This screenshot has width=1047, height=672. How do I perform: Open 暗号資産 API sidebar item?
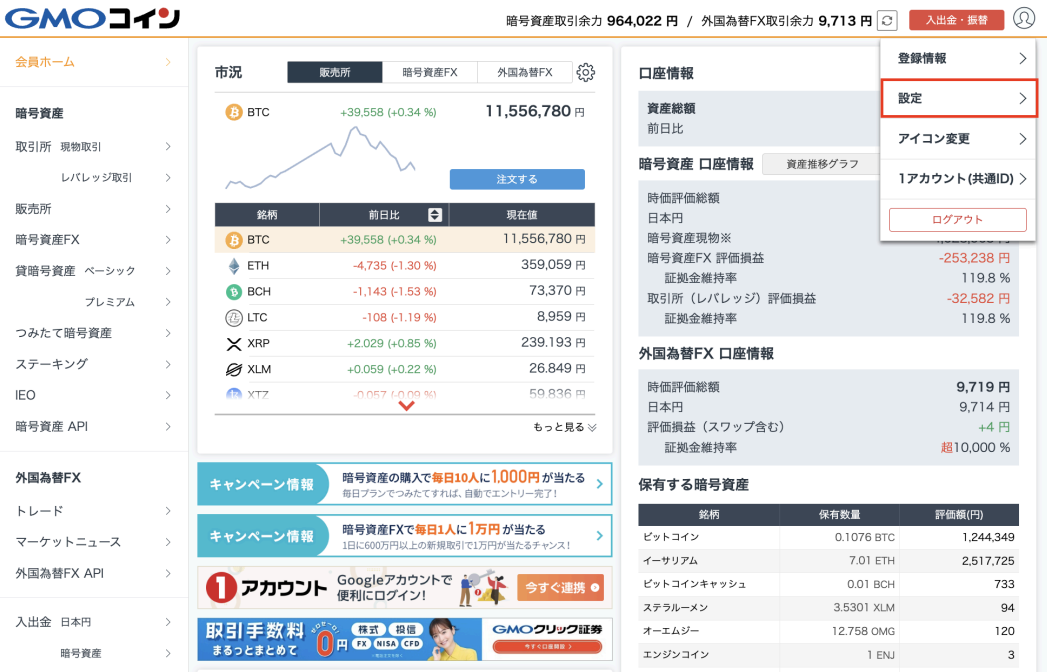93,426
